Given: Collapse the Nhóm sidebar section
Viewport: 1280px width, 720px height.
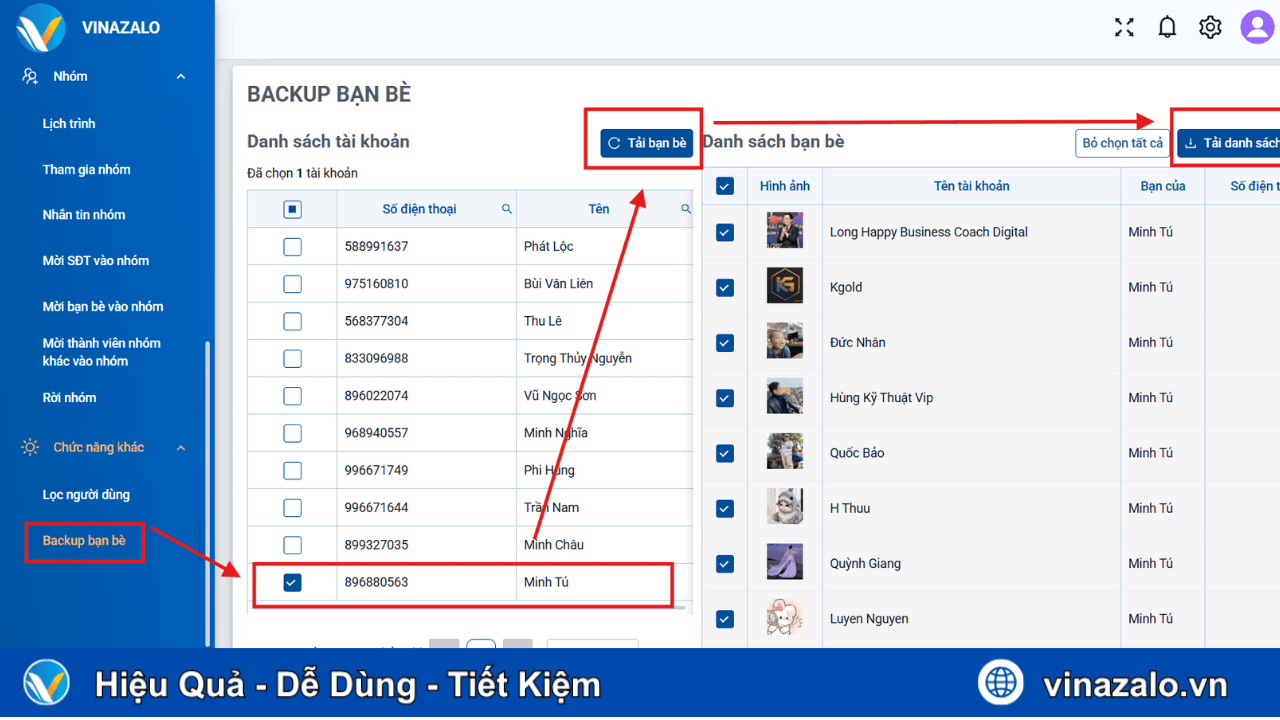Looking at the screenshot, I should (x=180, y=75).
